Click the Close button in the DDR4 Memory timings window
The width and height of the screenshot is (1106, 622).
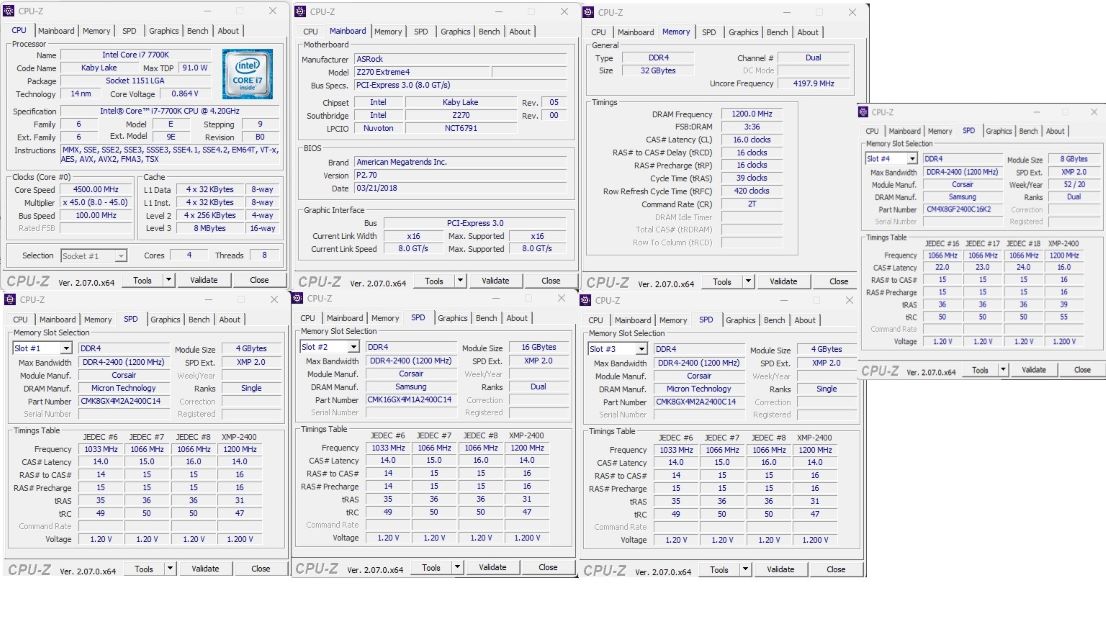point(839,281)
